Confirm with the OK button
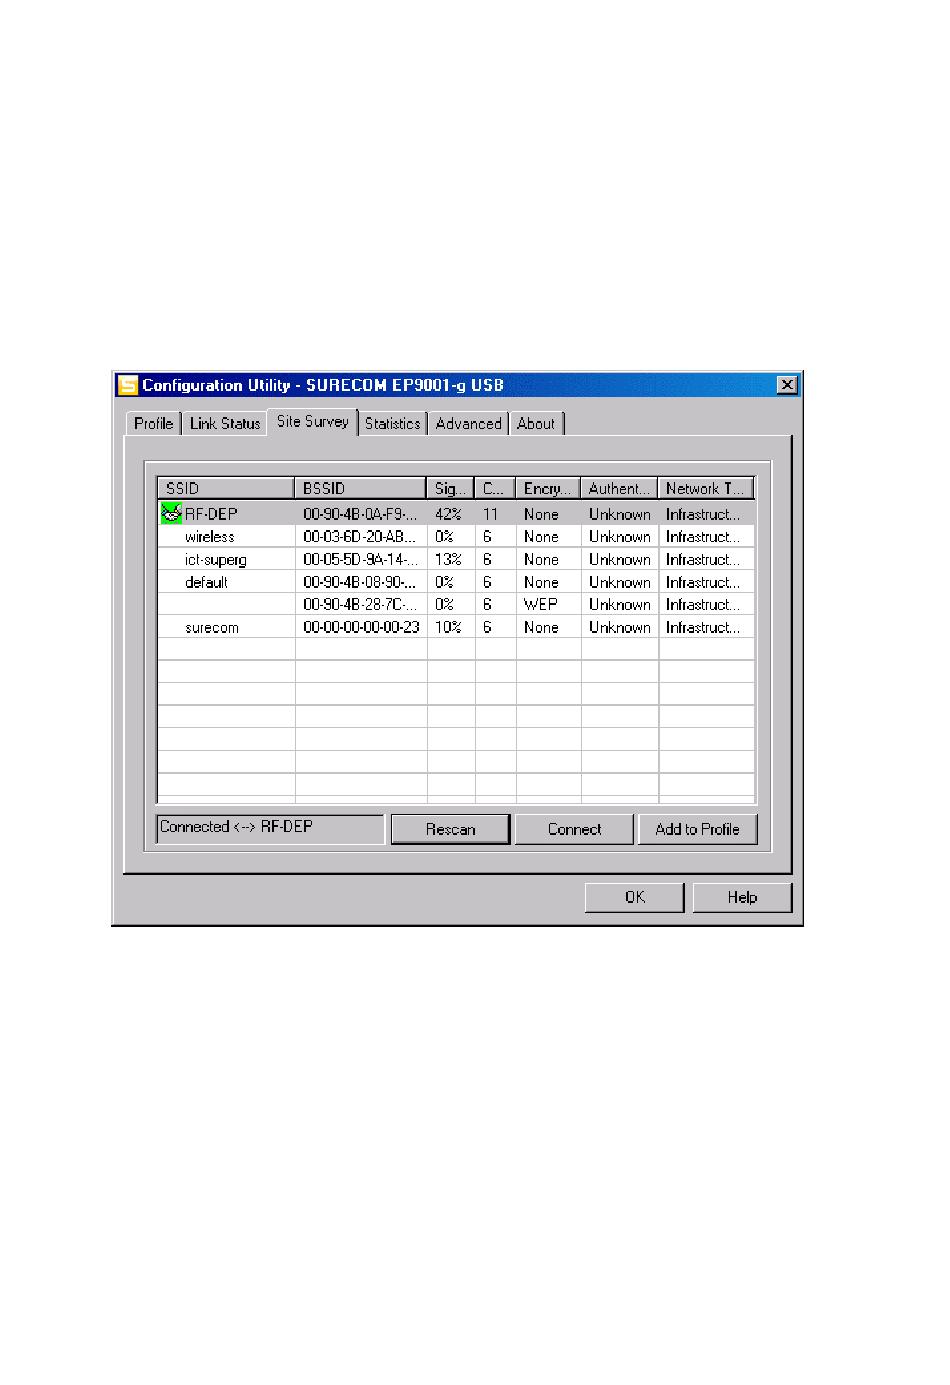The width and height of the screenshot is (950, 1385). (x=634, y=898)
